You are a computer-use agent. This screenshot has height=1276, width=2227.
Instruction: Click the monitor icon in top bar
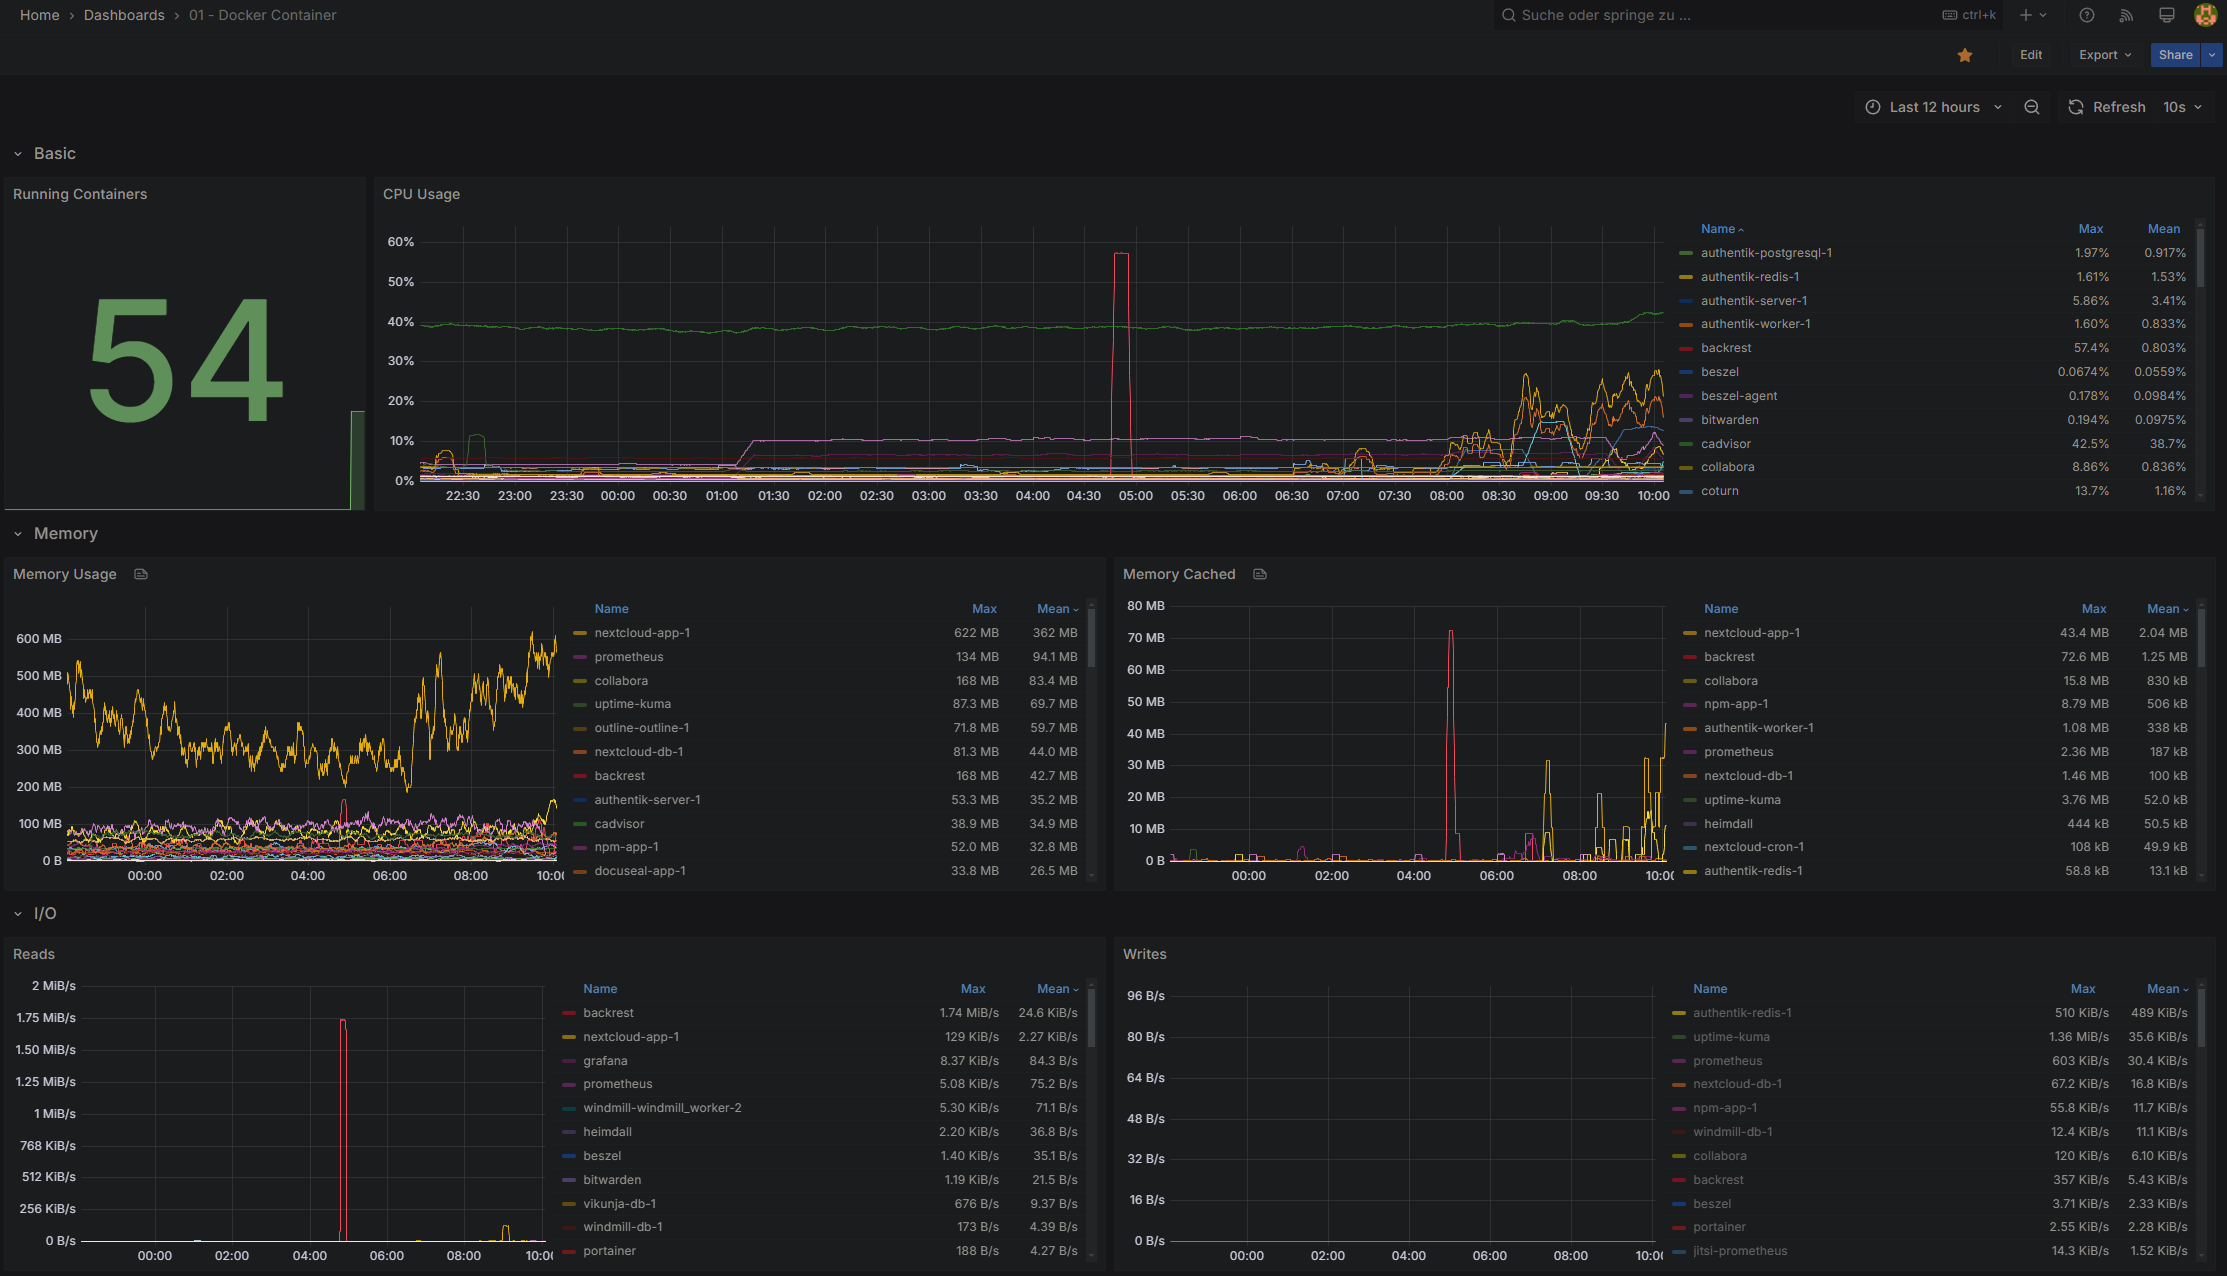point(2166,15)
